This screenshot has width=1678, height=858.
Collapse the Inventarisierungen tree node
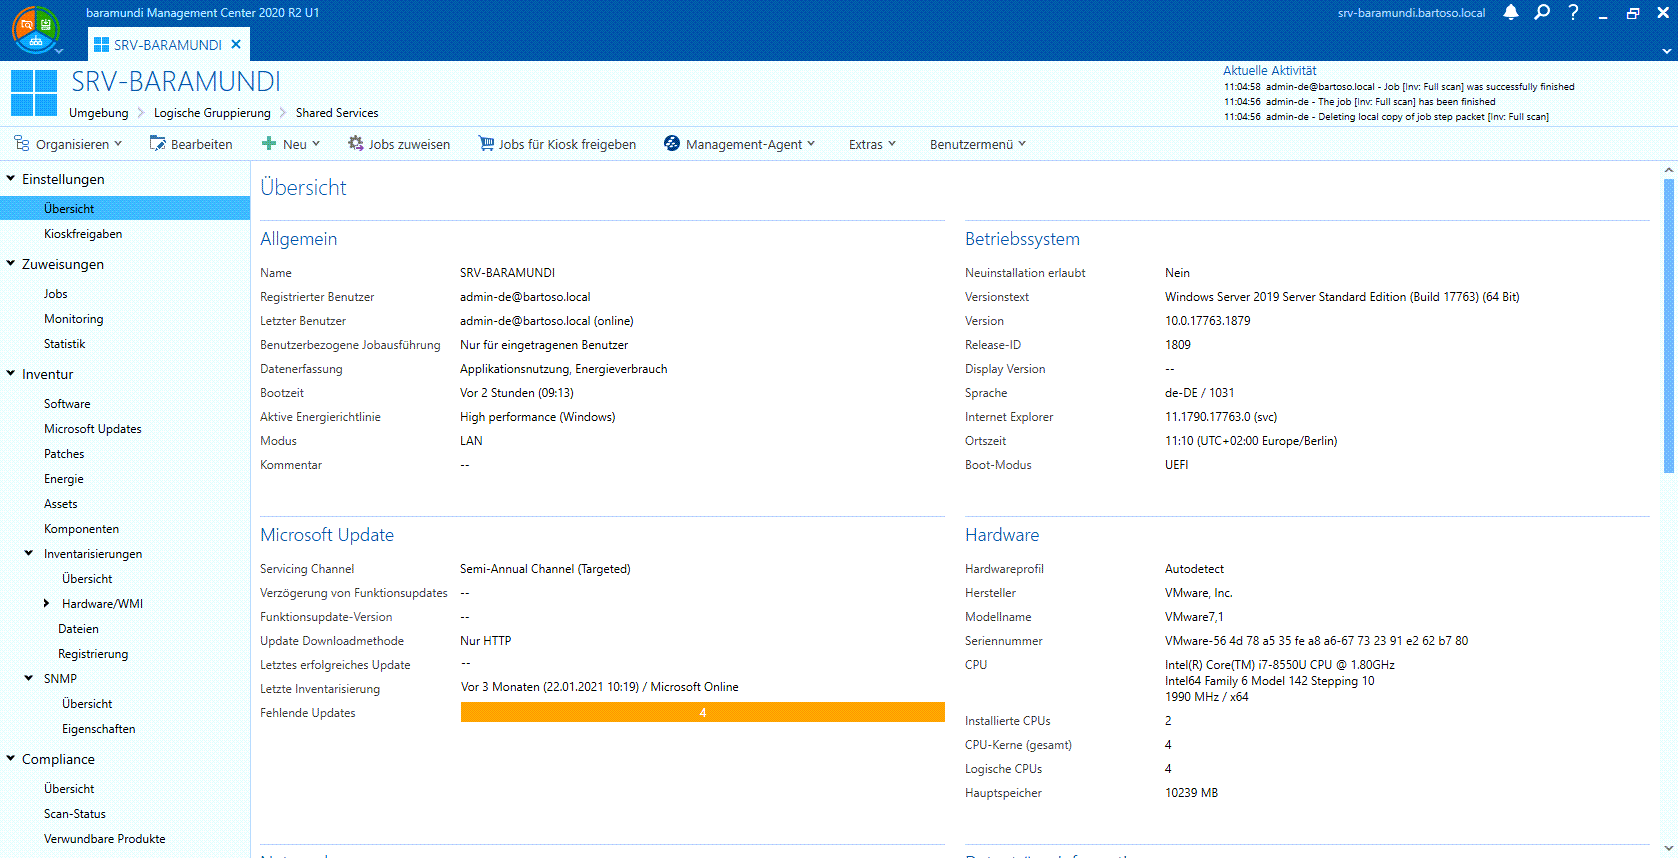[29, 553]
